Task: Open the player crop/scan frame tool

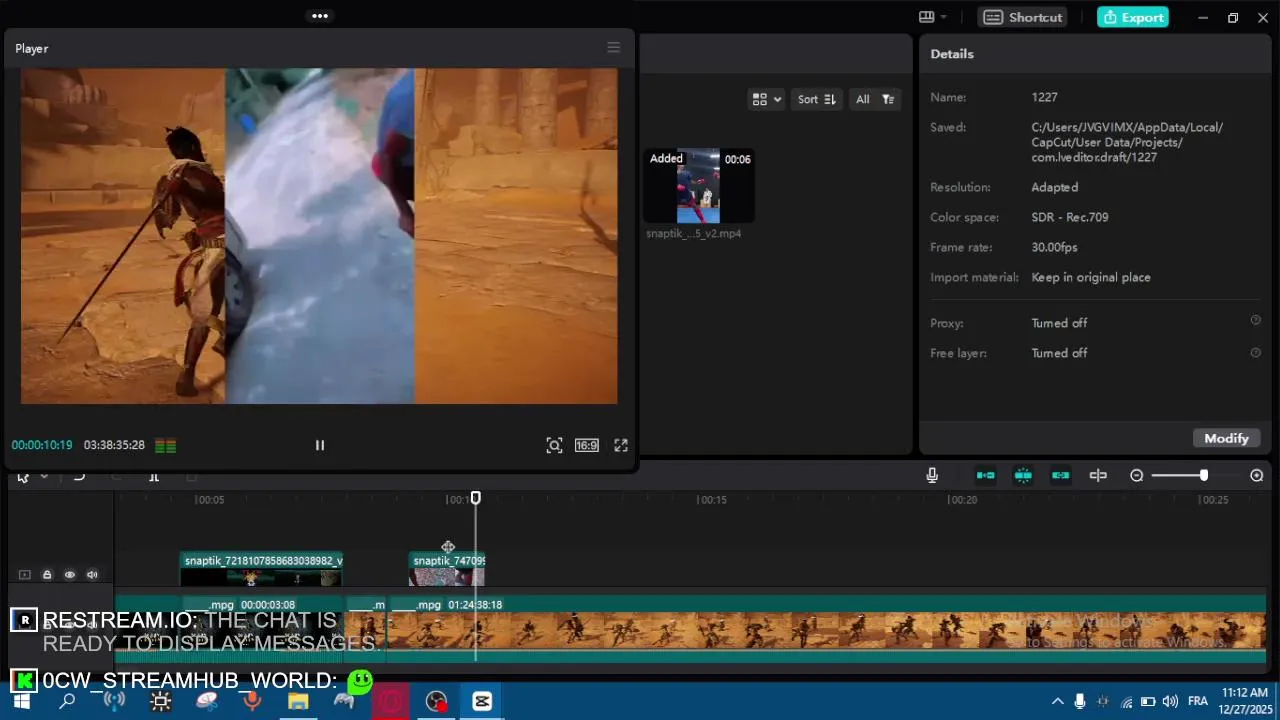Action: click(x=554, y=445)
